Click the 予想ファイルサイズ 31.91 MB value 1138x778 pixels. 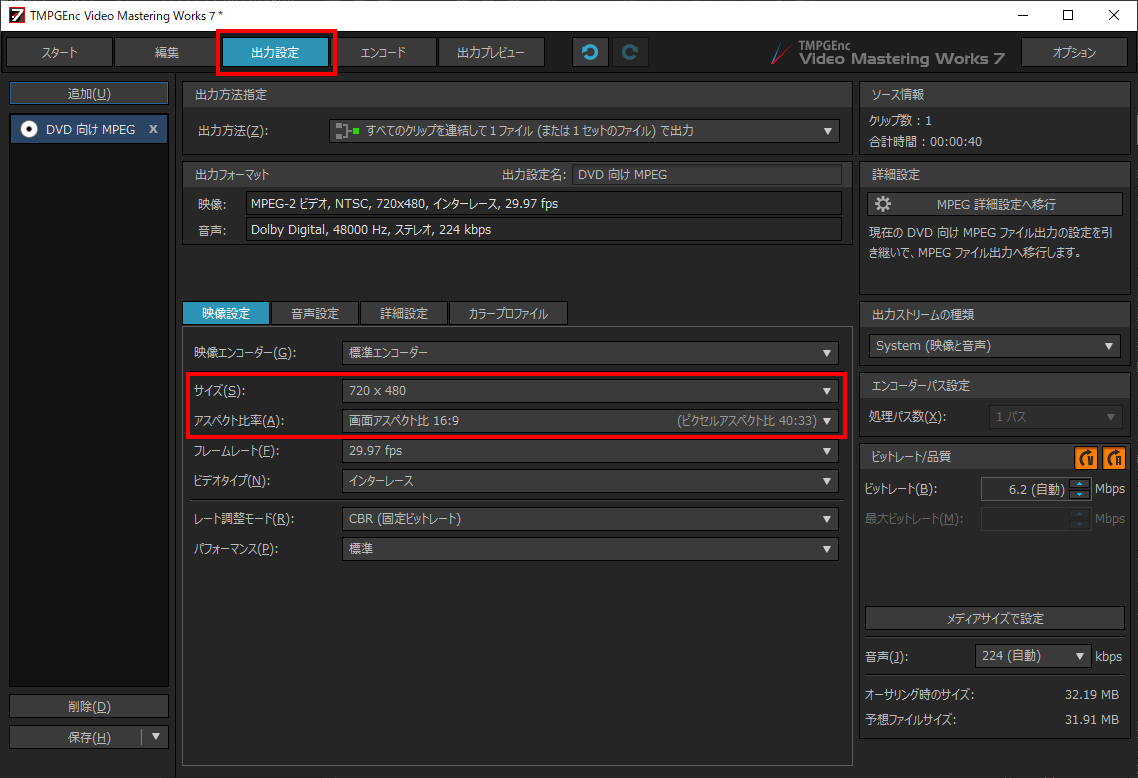pyautogui.click(x=1092, y=720)
